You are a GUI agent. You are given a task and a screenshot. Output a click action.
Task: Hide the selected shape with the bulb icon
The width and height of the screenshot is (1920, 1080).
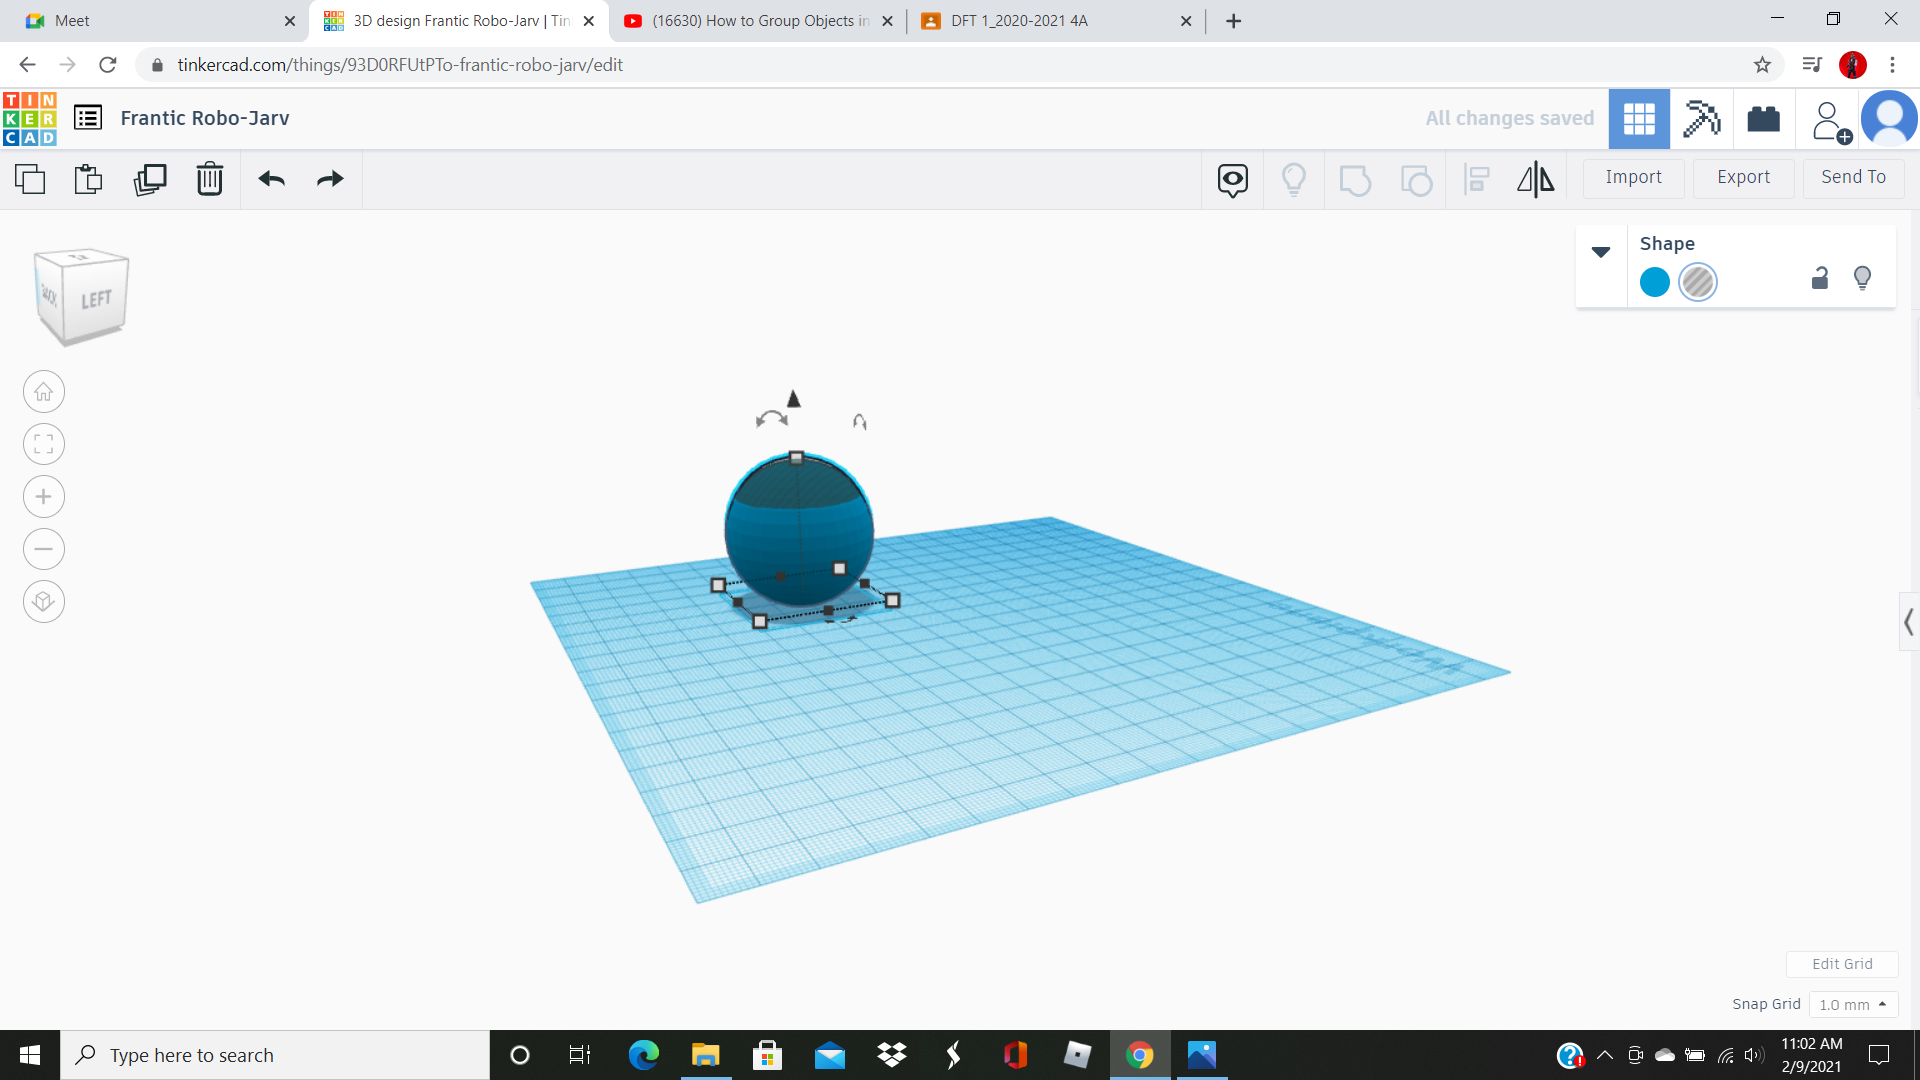click(x=1862, y=278)
